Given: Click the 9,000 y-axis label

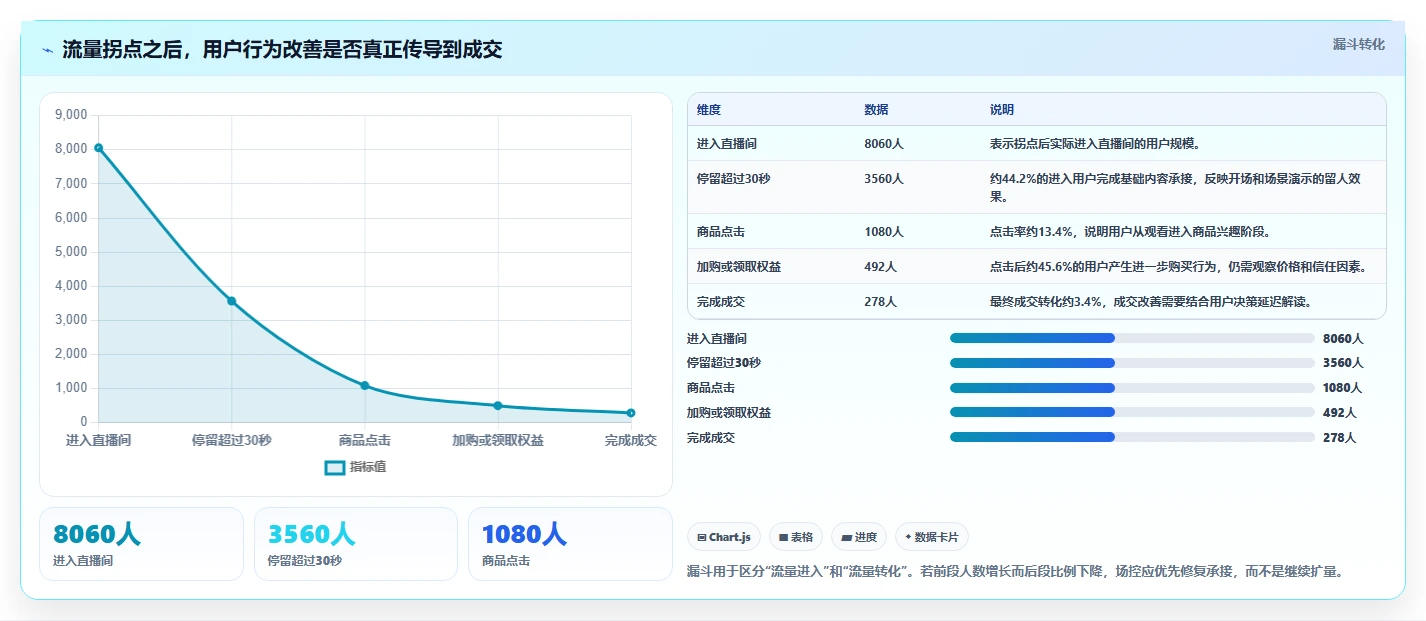Looking at the screenshot, I should tap(70, 115).
